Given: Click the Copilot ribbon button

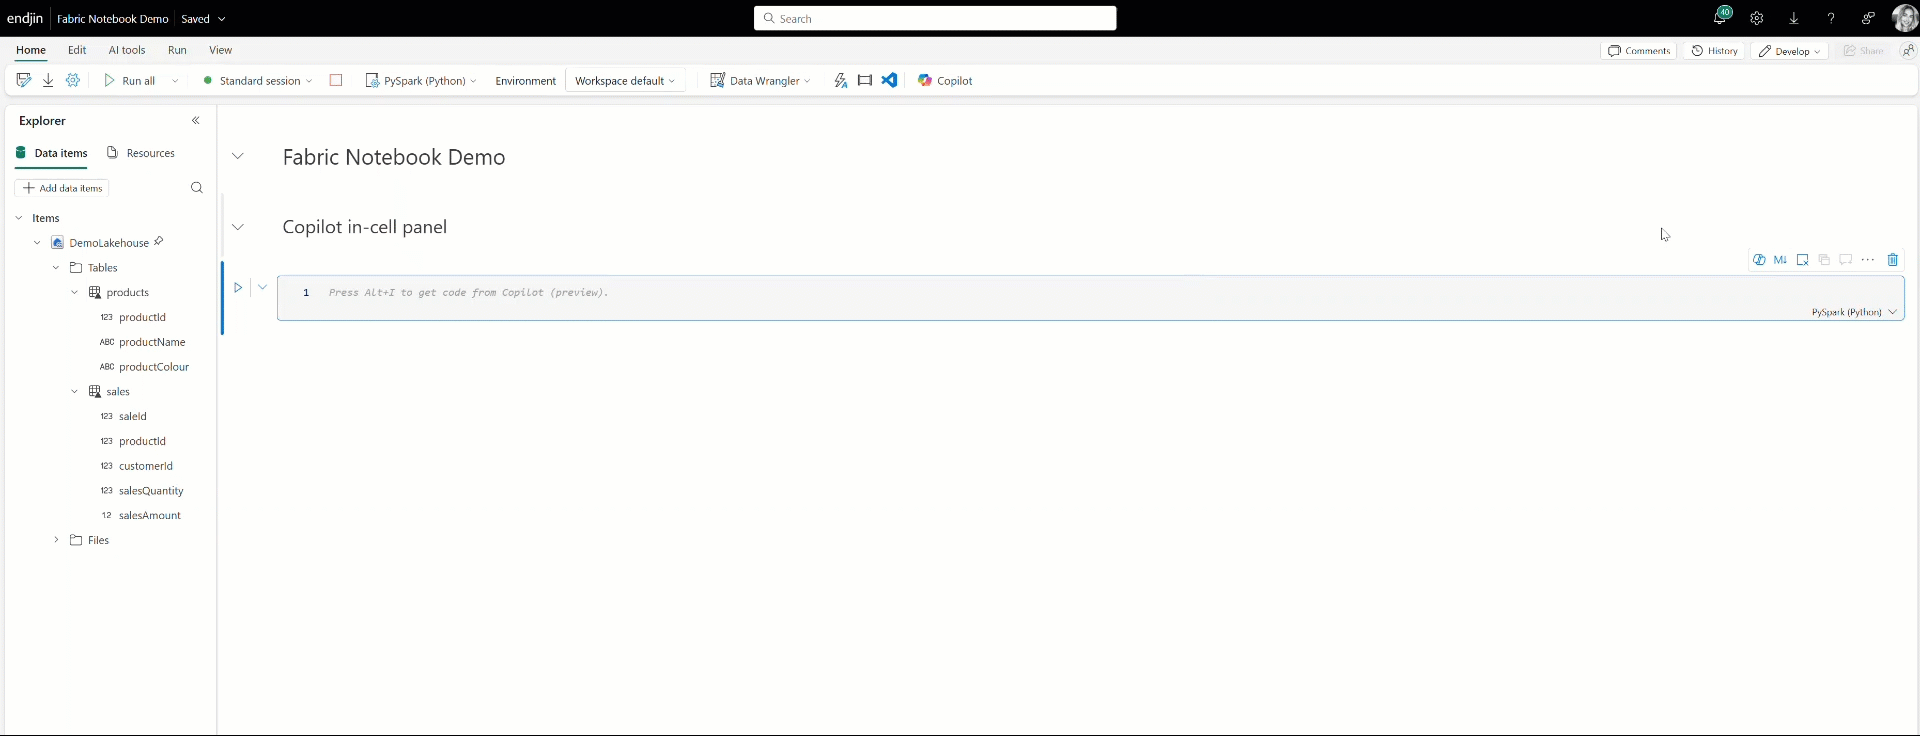Looking at the screenshot, I should coord(945,81).
